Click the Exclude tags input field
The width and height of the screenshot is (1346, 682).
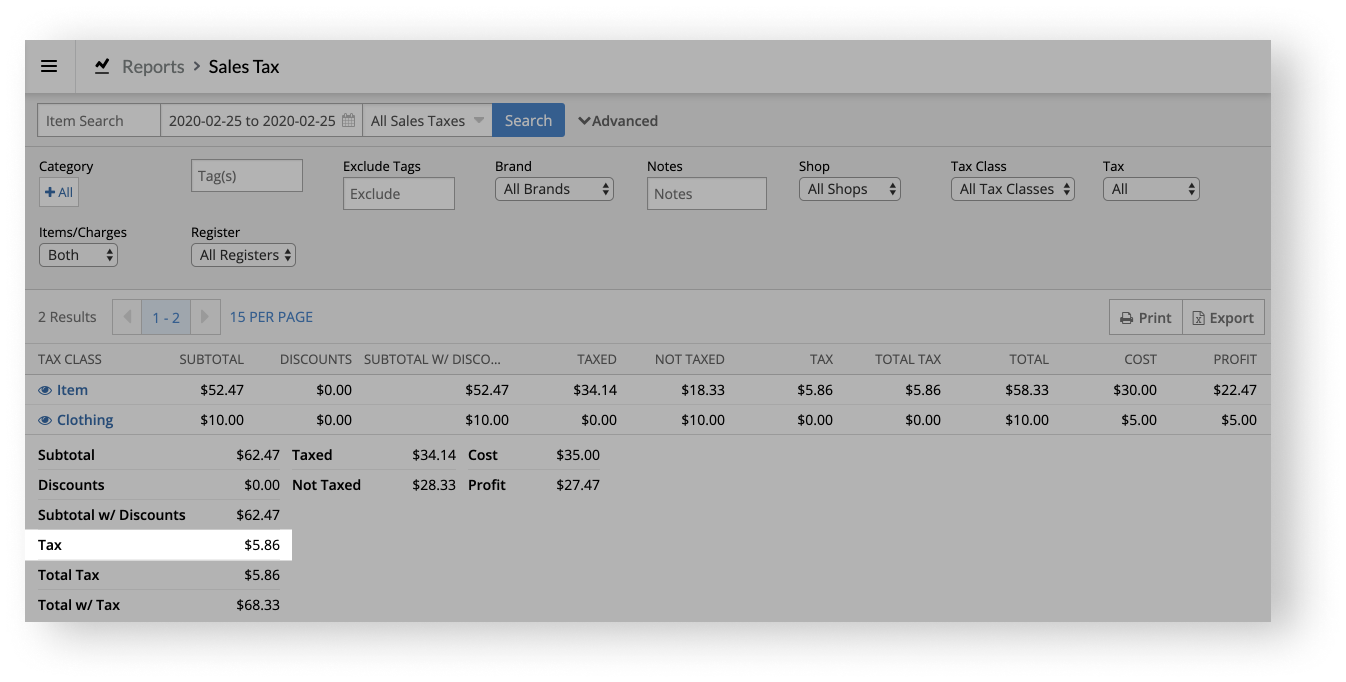(399, 194)
